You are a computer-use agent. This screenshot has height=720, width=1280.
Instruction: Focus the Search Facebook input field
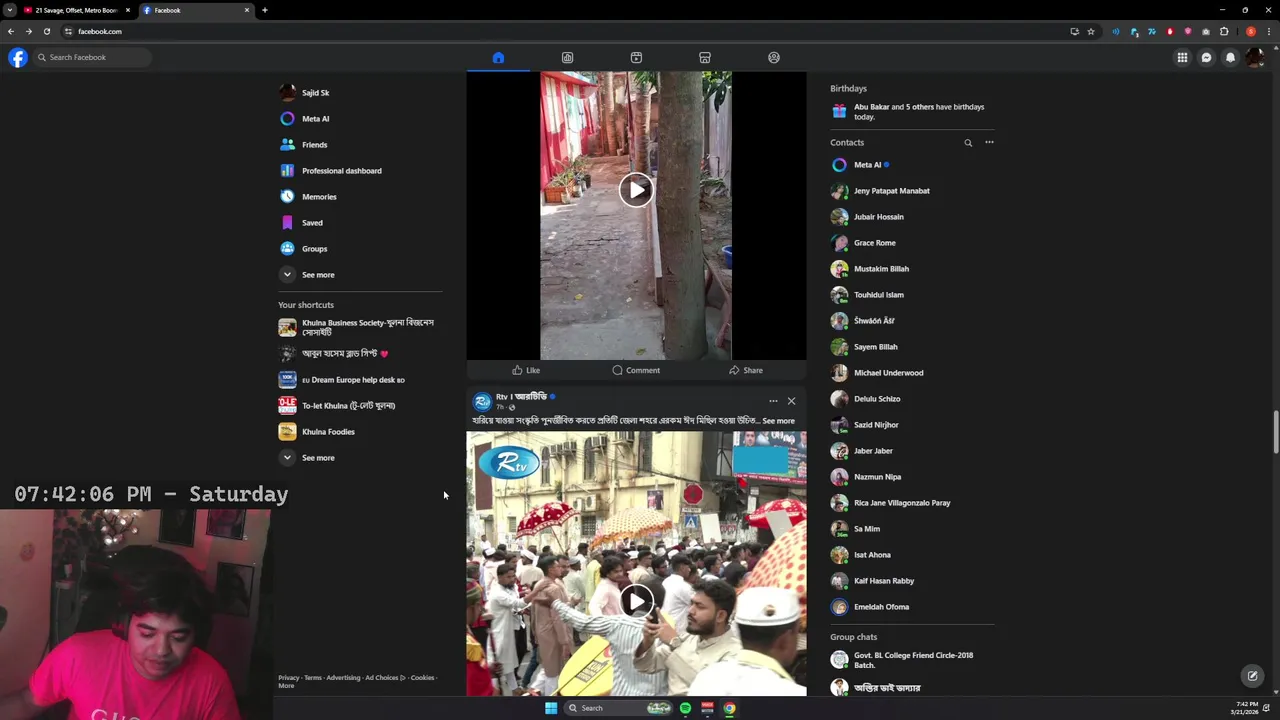coord(92,57)
